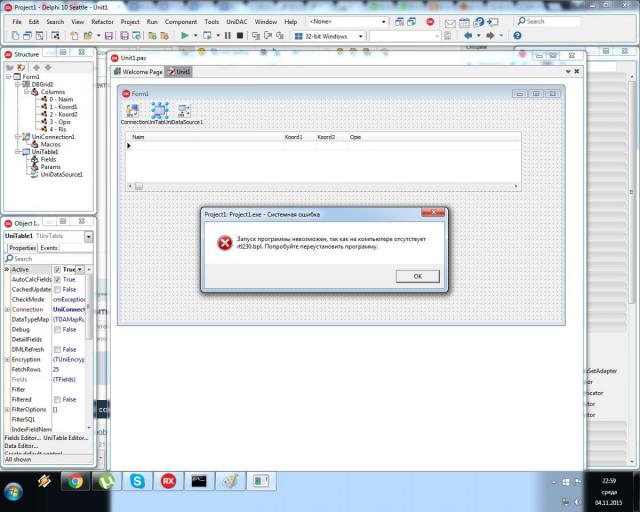Click the IDE Search box at top right
640x512 pixels.
tap(548, 21)
